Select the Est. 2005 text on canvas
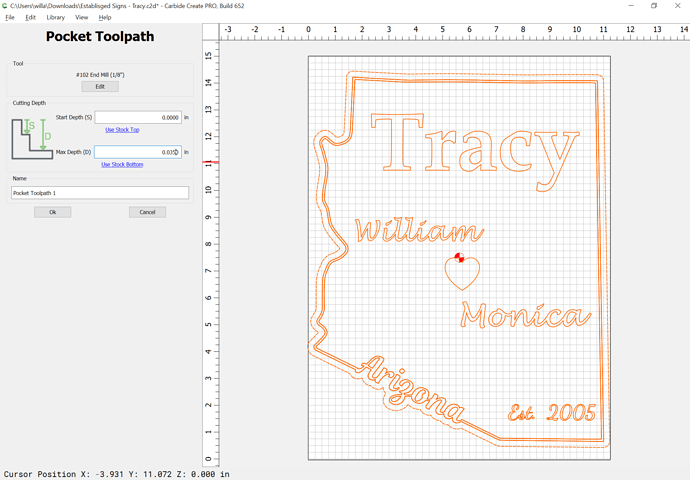 pos(552,413)
